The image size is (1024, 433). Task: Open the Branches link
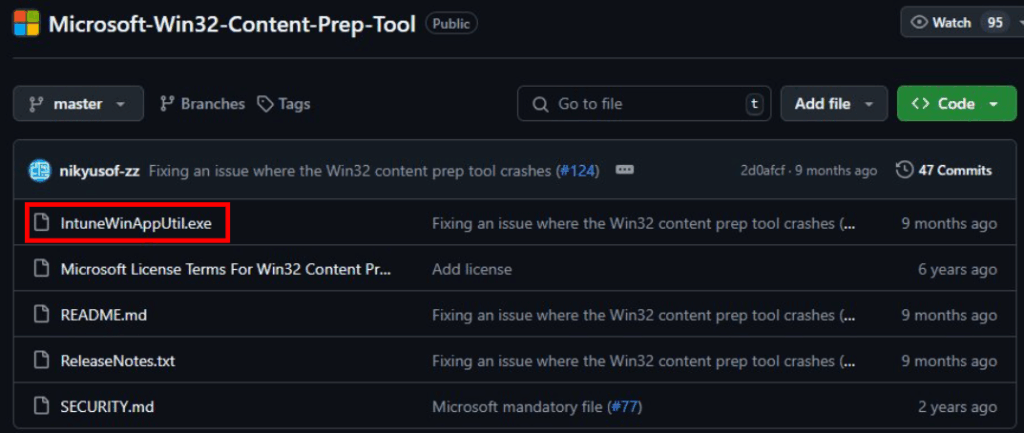[x=202, y=104]
